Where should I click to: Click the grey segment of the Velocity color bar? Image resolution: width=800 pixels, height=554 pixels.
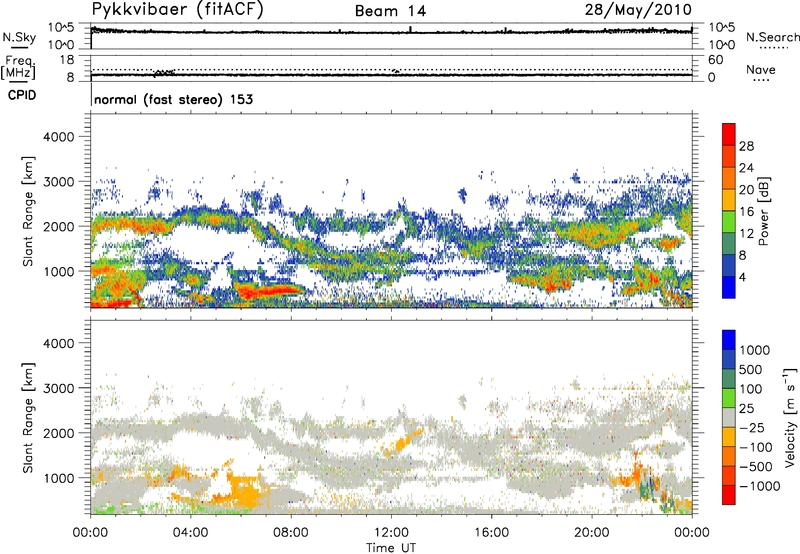click(729, 417)
